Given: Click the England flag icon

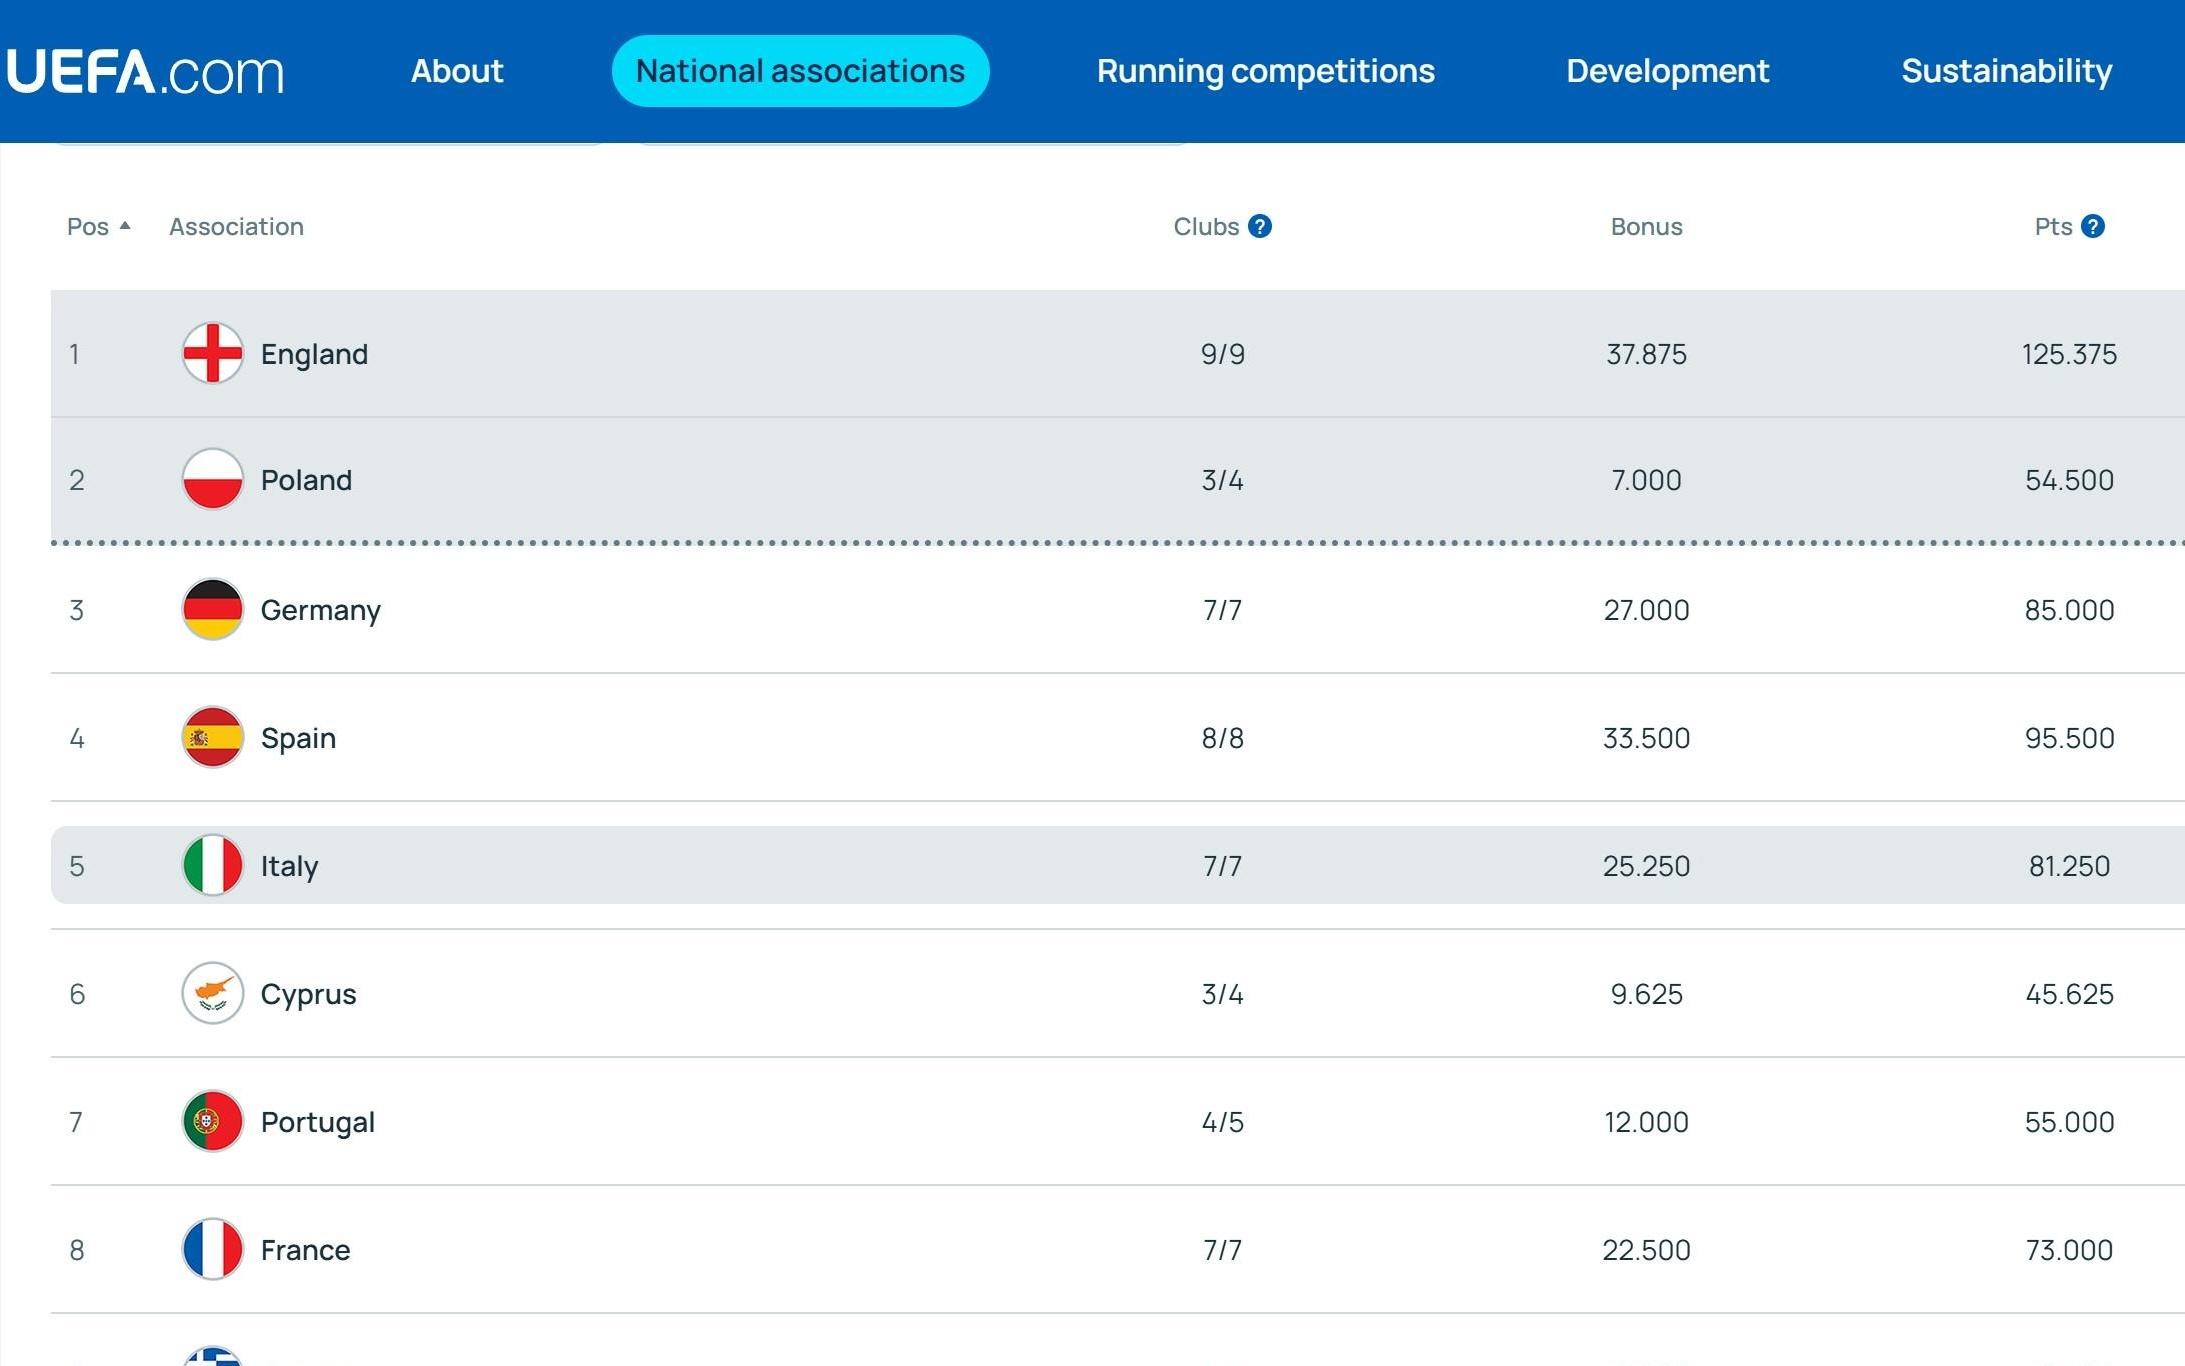Looking at the screenshot, I should 212,353.
